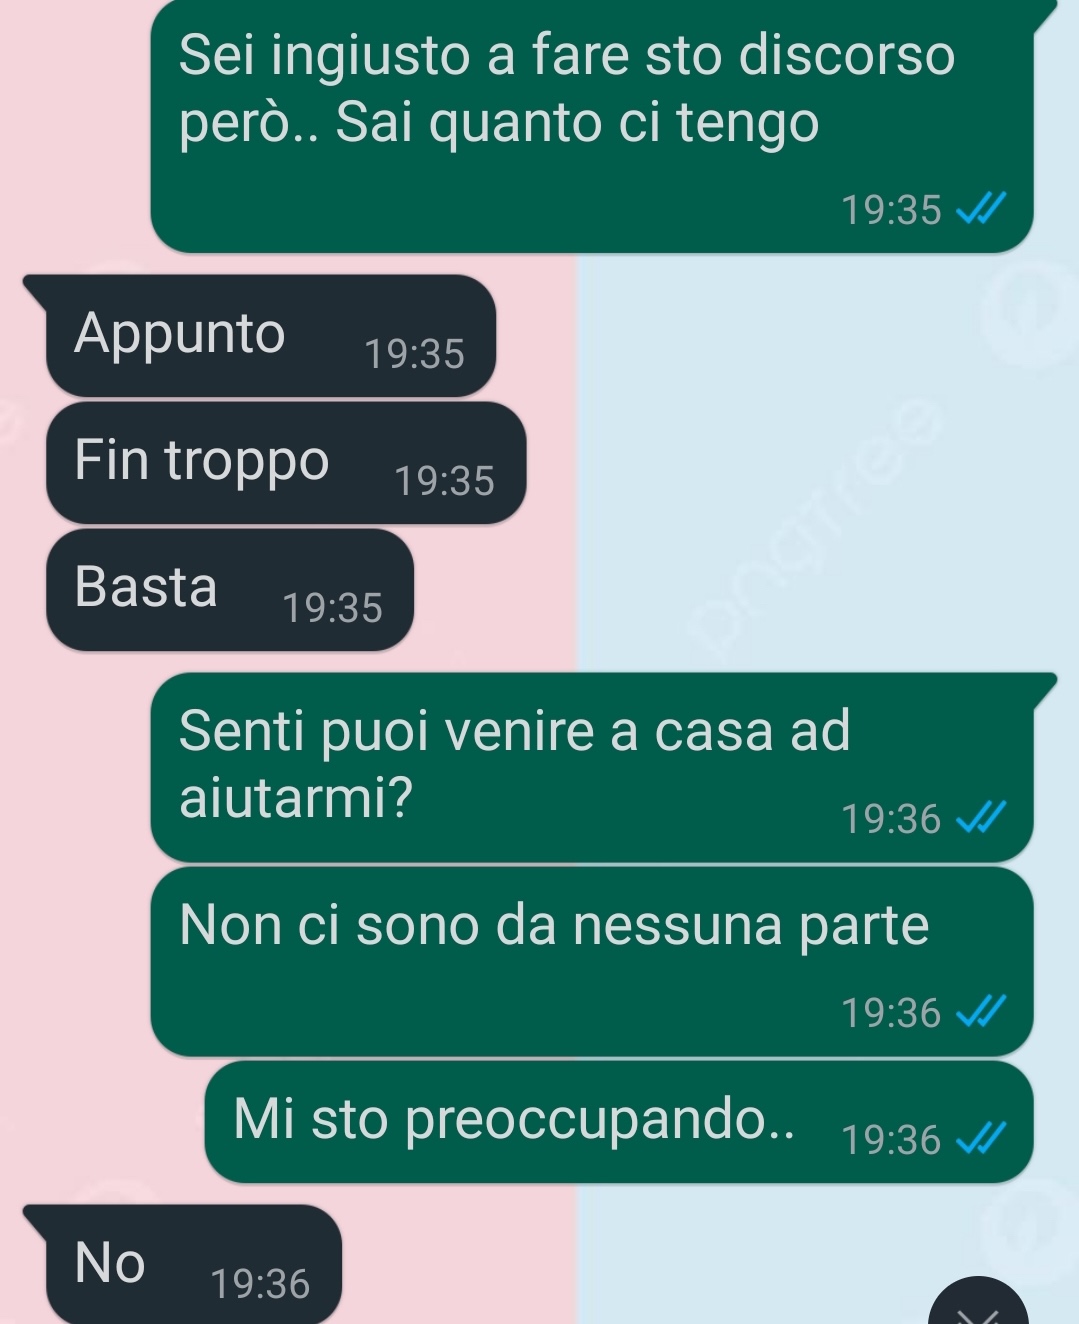Tap read checkmarks on 'Sei ingiusto' message

[980, 209]
